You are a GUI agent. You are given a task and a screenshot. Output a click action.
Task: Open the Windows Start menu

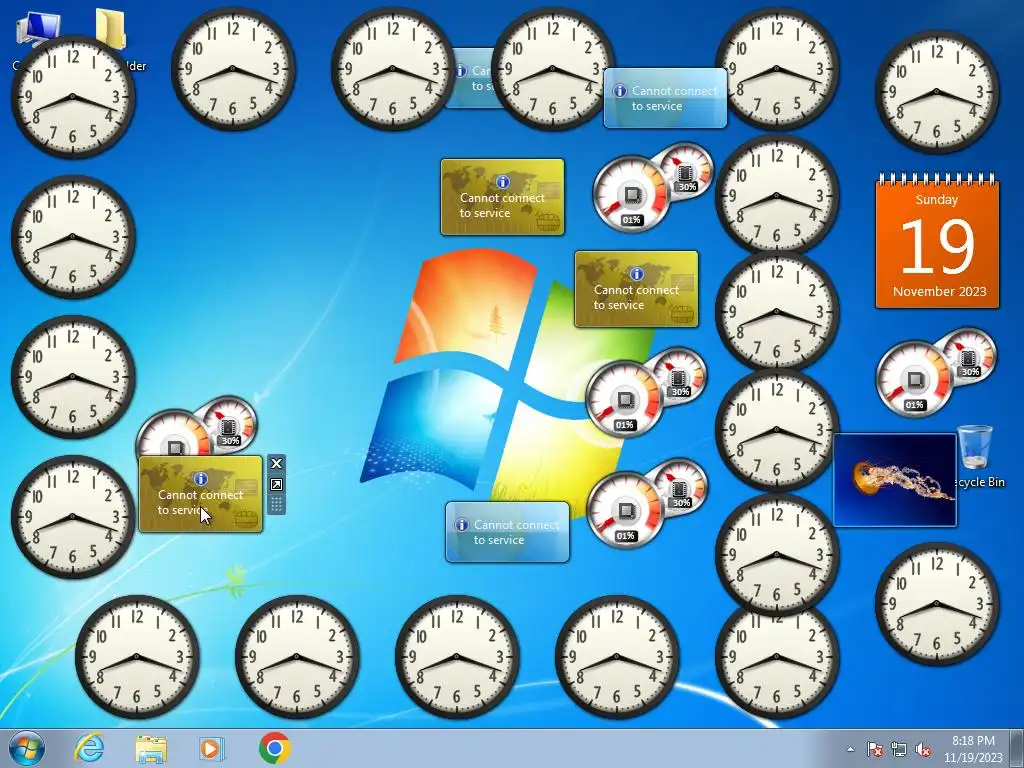[26, 748]
